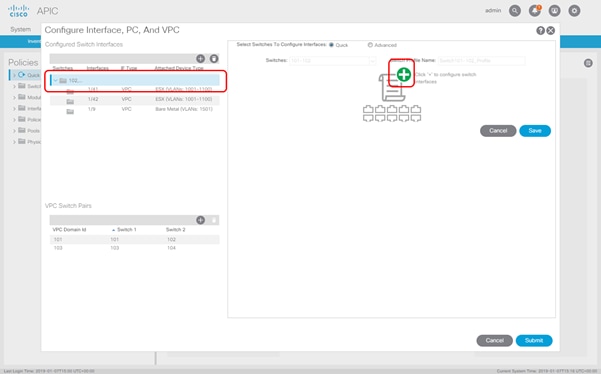This screenshot has width=601, height=374.
Task: Click the Quick start icon in Policies tree
Action: (21, 75)
